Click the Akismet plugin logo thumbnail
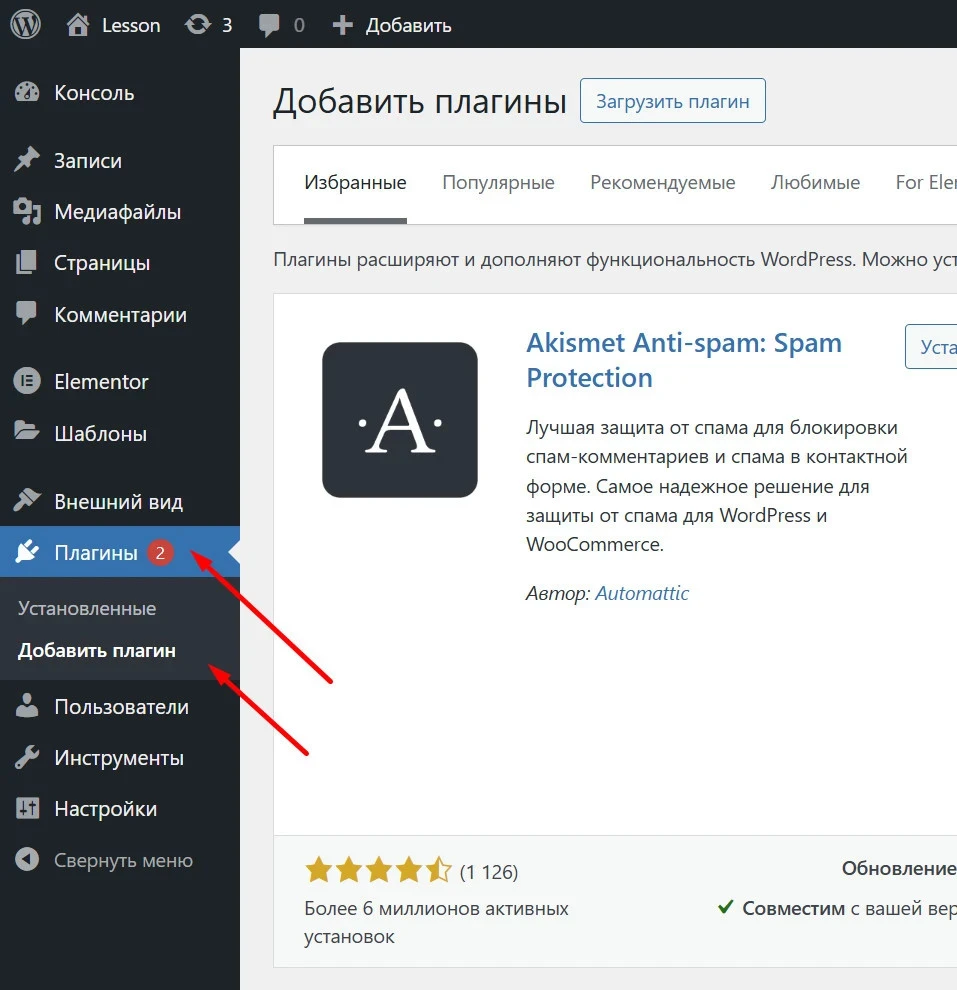The width and height of the screenshot is (957, 990). (x=400, y=420)
